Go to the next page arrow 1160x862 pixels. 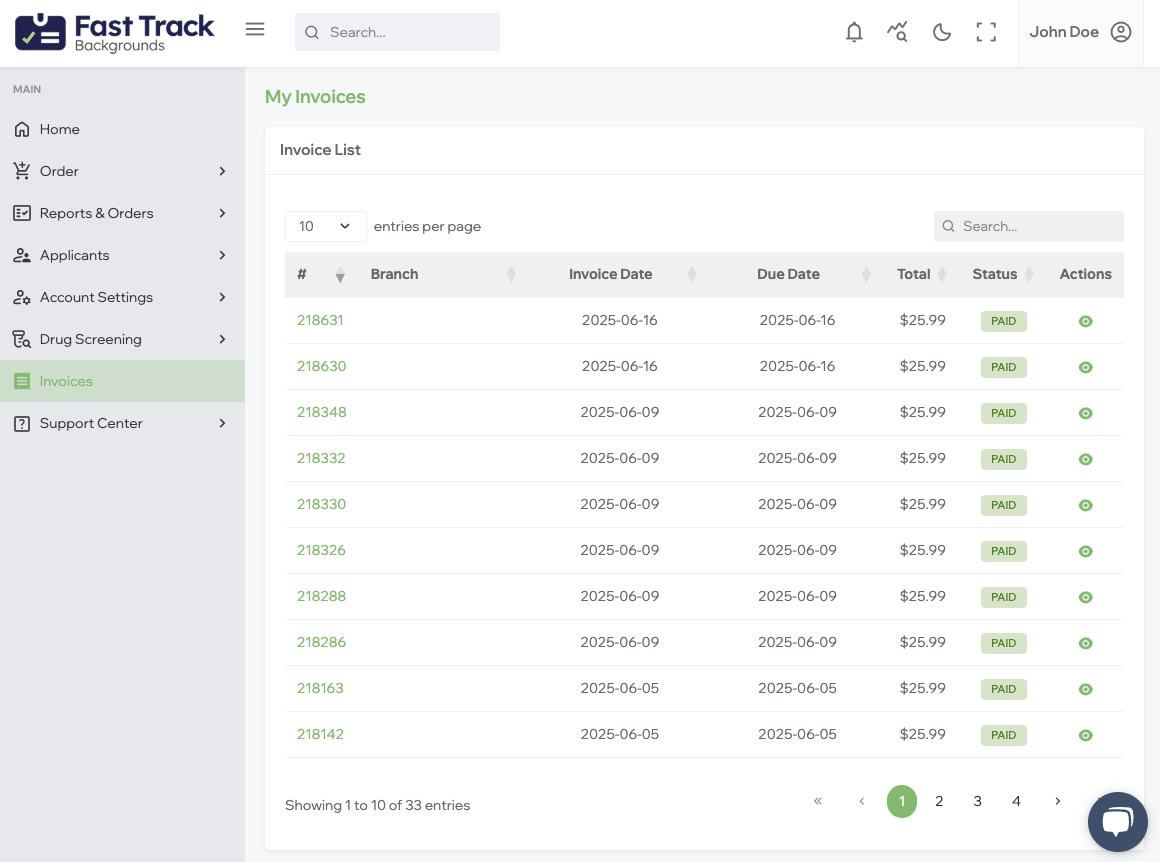[x=1057, y=801]
